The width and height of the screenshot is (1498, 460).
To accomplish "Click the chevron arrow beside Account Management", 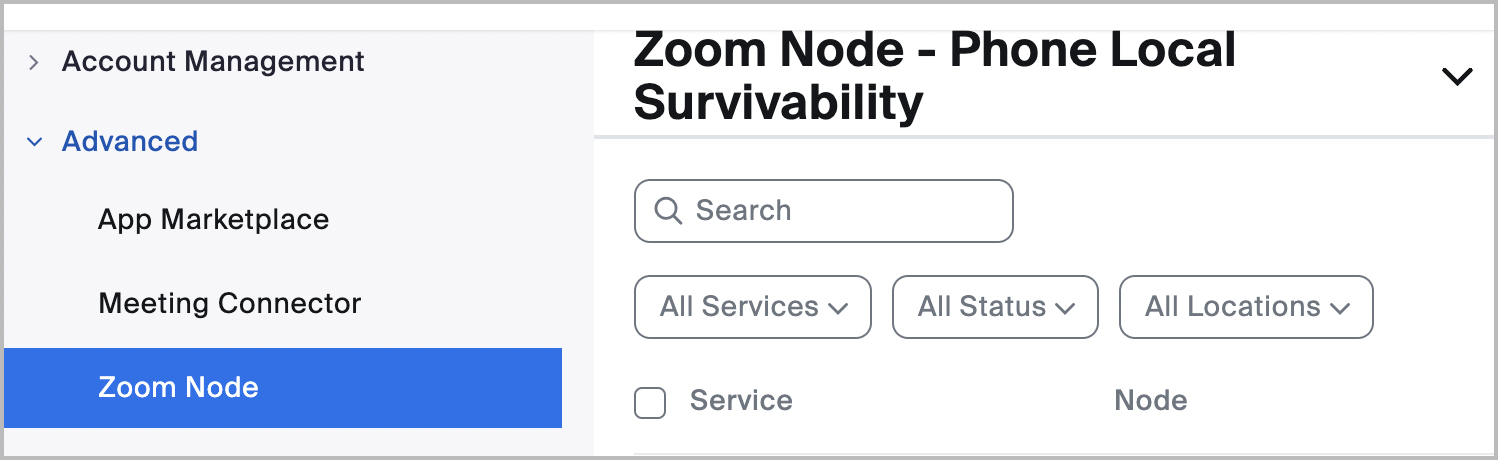I will (x=35, y=62).
